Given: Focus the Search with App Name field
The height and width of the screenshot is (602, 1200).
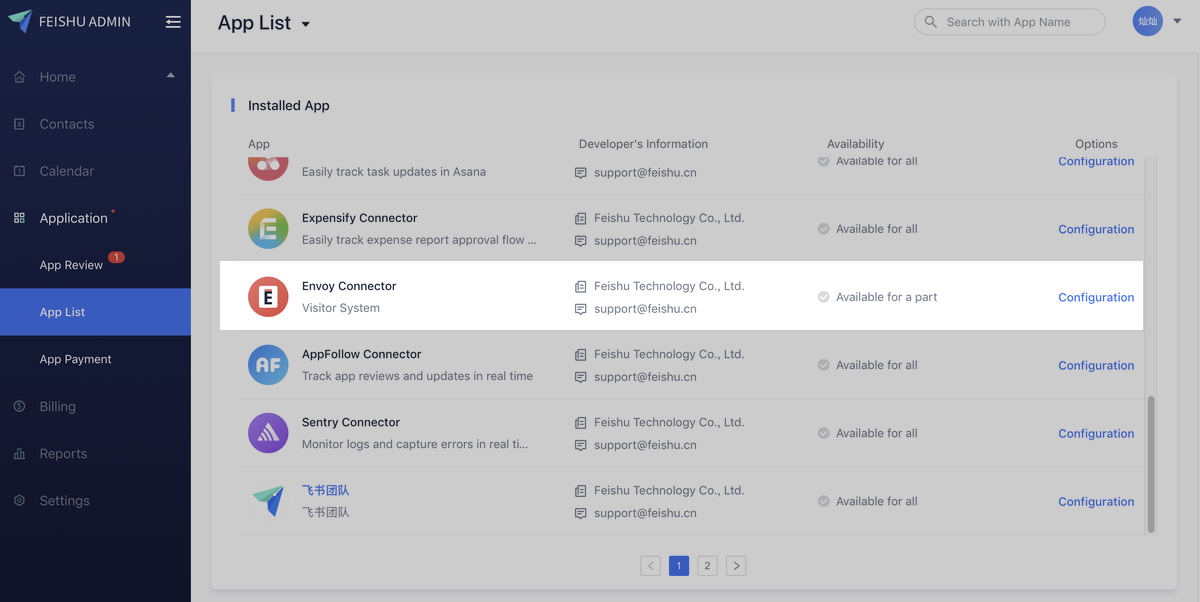Looking at the screenshot, I should coord(1009,22).
